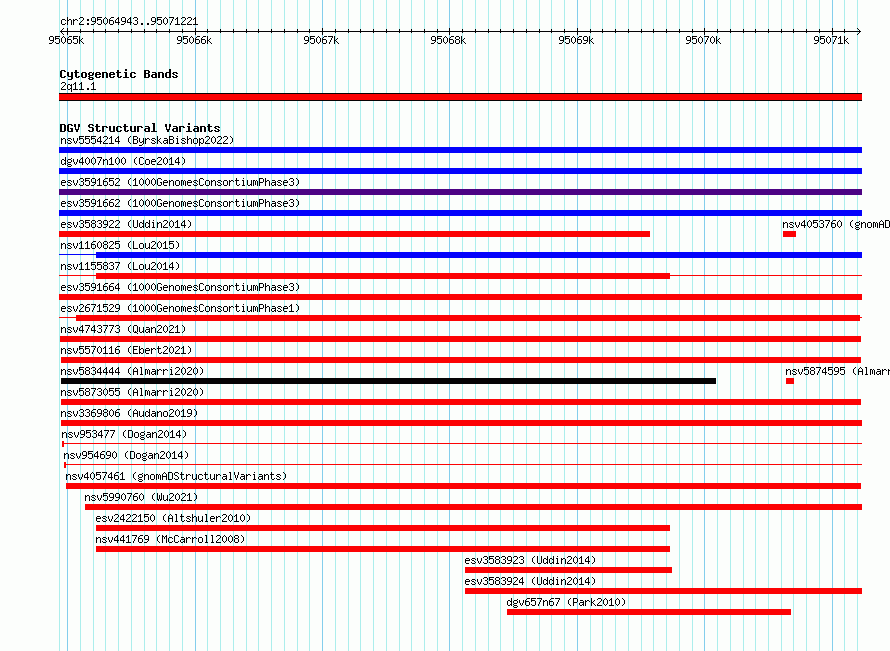Open nsv441769 (McCarroll2008) label
This screenshot has width=890, height=651.
[170, 539]
